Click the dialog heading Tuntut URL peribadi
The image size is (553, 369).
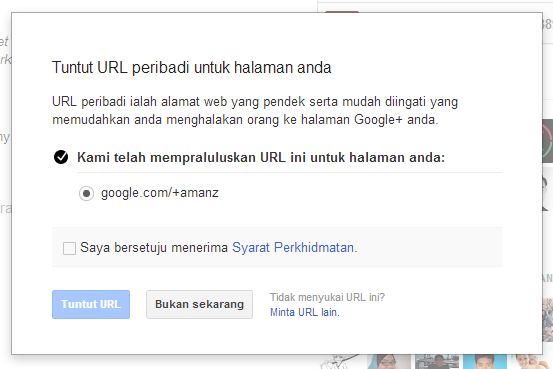[192, 68]
